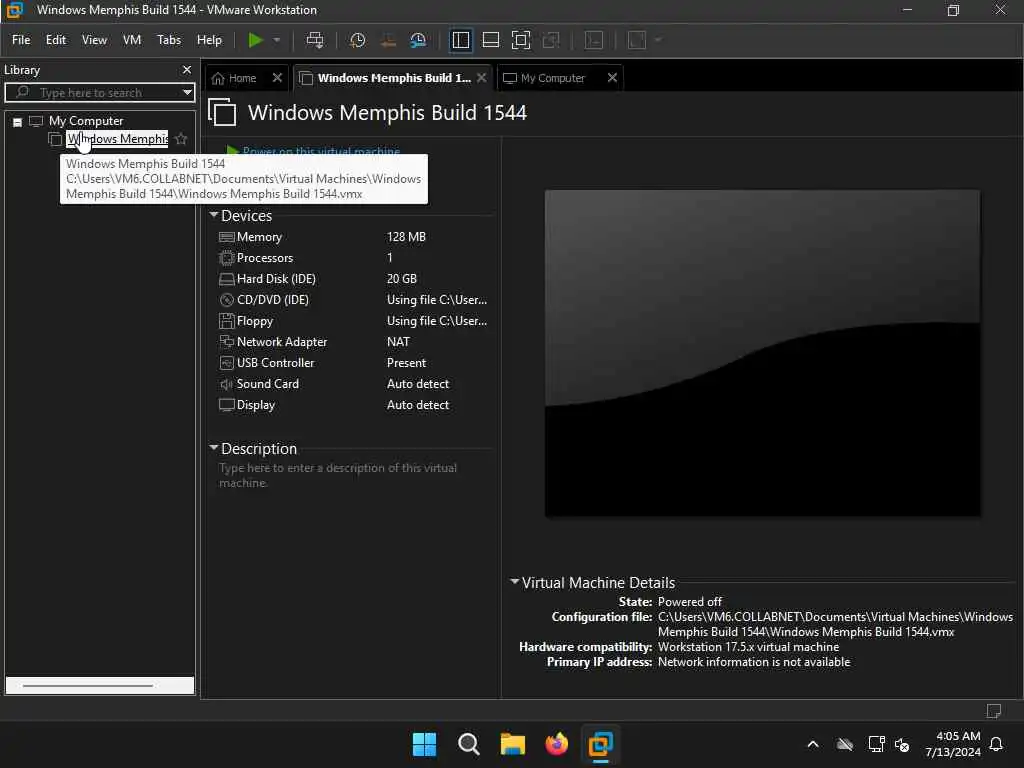Open the VM menu
This screenshot has width=1024, height=768.
coord(132,40)
